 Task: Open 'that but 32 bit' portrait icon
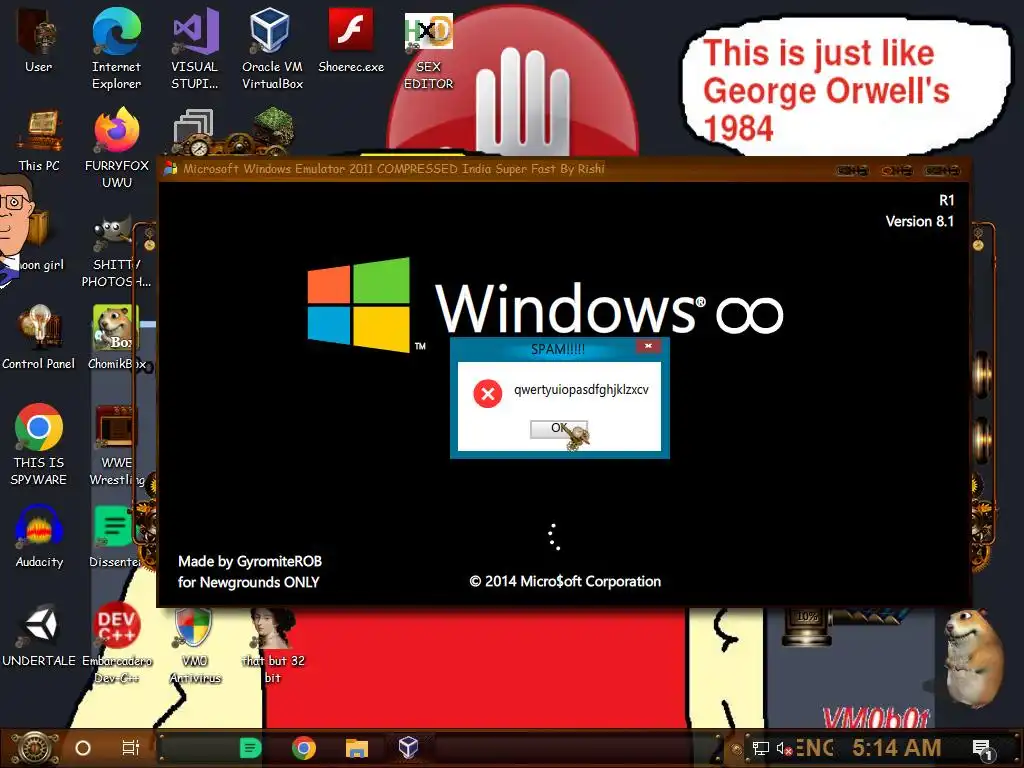tap(273, 645)
